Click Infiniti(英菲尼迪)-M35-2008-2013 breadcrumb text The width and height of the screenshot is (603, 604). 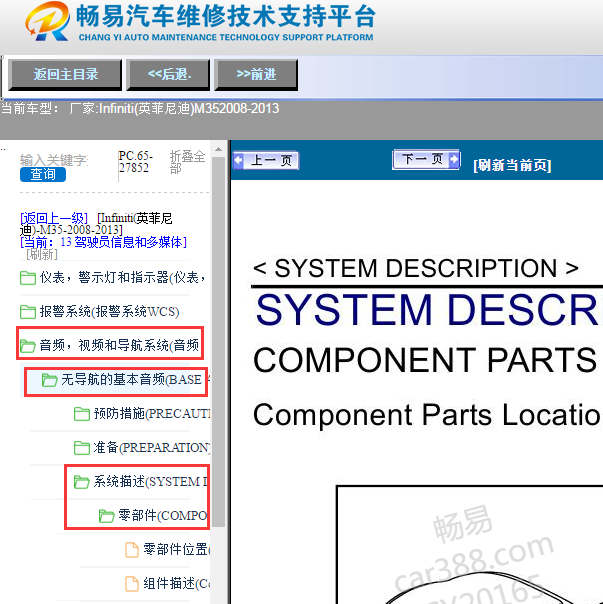pos(96,224)
